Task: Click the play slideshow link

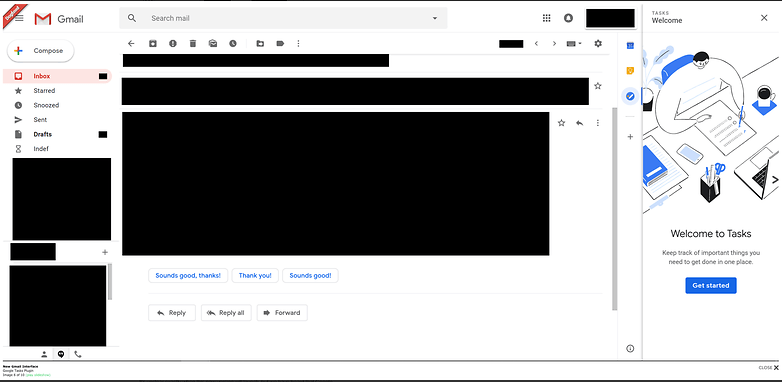Action: coord(39,375)
